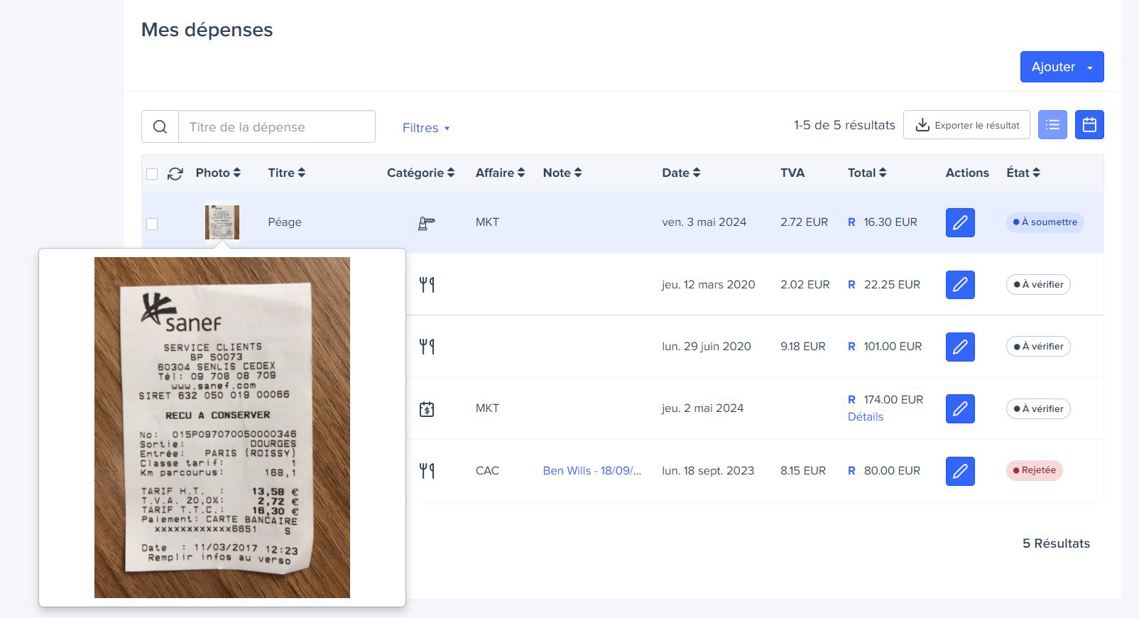Screen dimensions: 1139x618
Task: Expand the Filtres dropdown
Action: click(426, 128)
